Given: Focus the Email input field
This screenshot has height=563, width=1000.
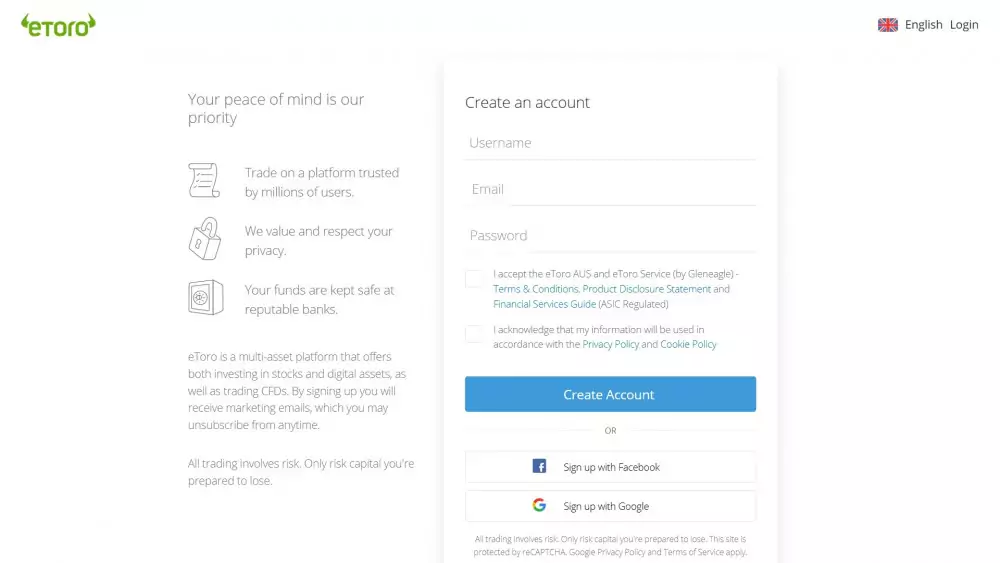Looking at the screenshot, I should [610, 189].
